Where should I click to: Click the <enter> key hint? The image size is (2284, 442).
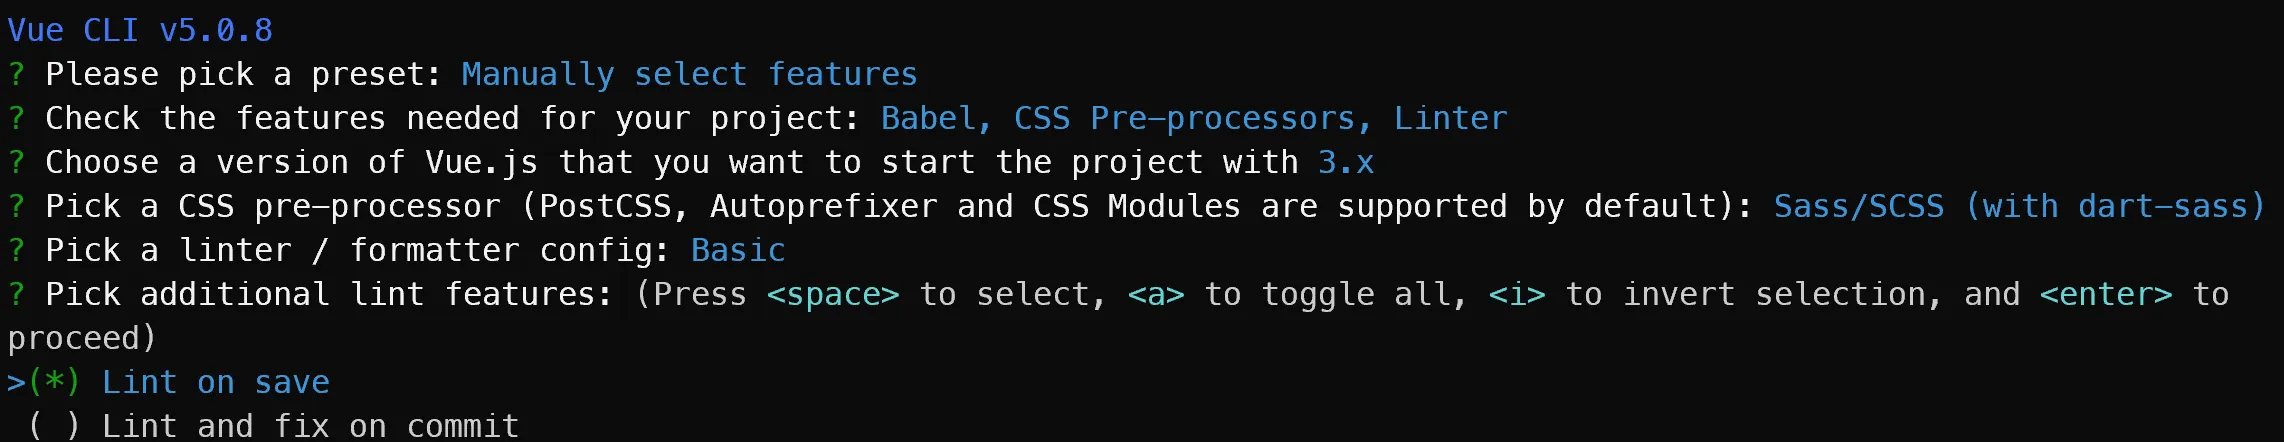coord(2106,294)
